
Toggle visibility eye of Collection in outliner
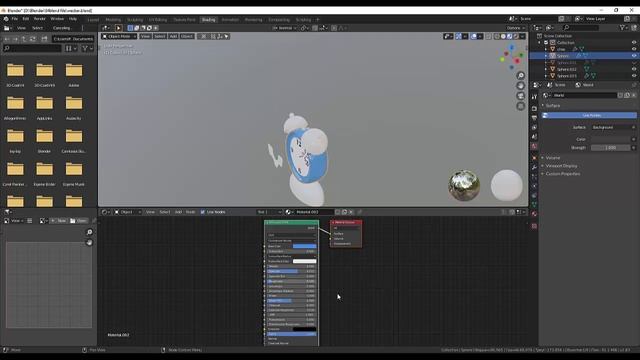click(x=634, y=42)
